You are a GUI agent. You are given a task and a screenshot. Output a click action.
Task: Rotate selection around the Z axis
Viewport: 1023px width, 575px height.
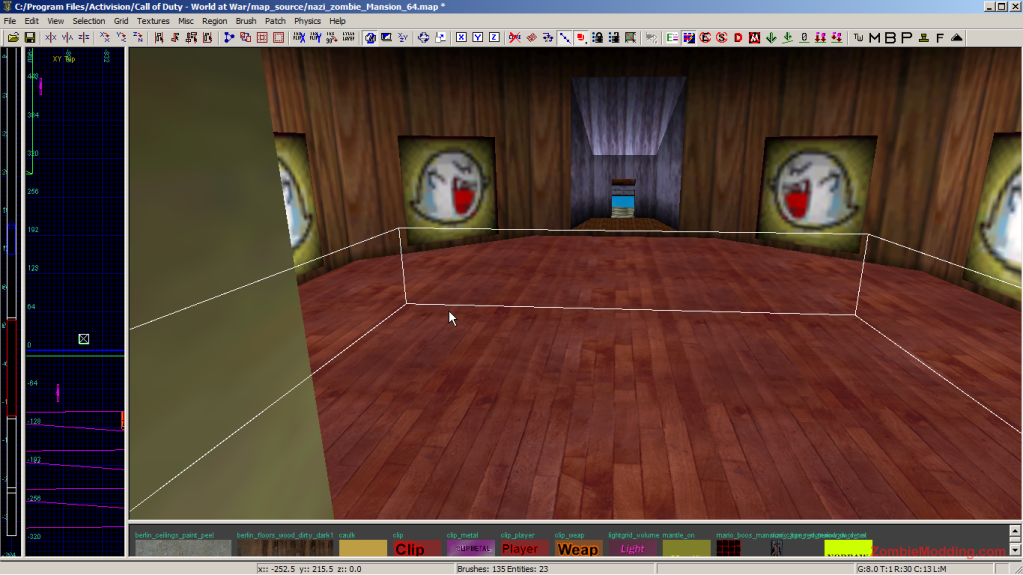click(x=138, y=38)
